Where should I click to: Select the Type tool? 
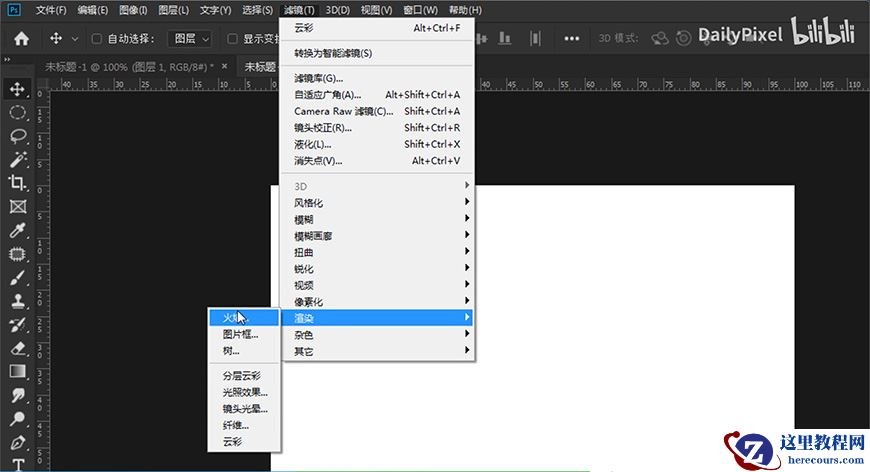(17, 464)
